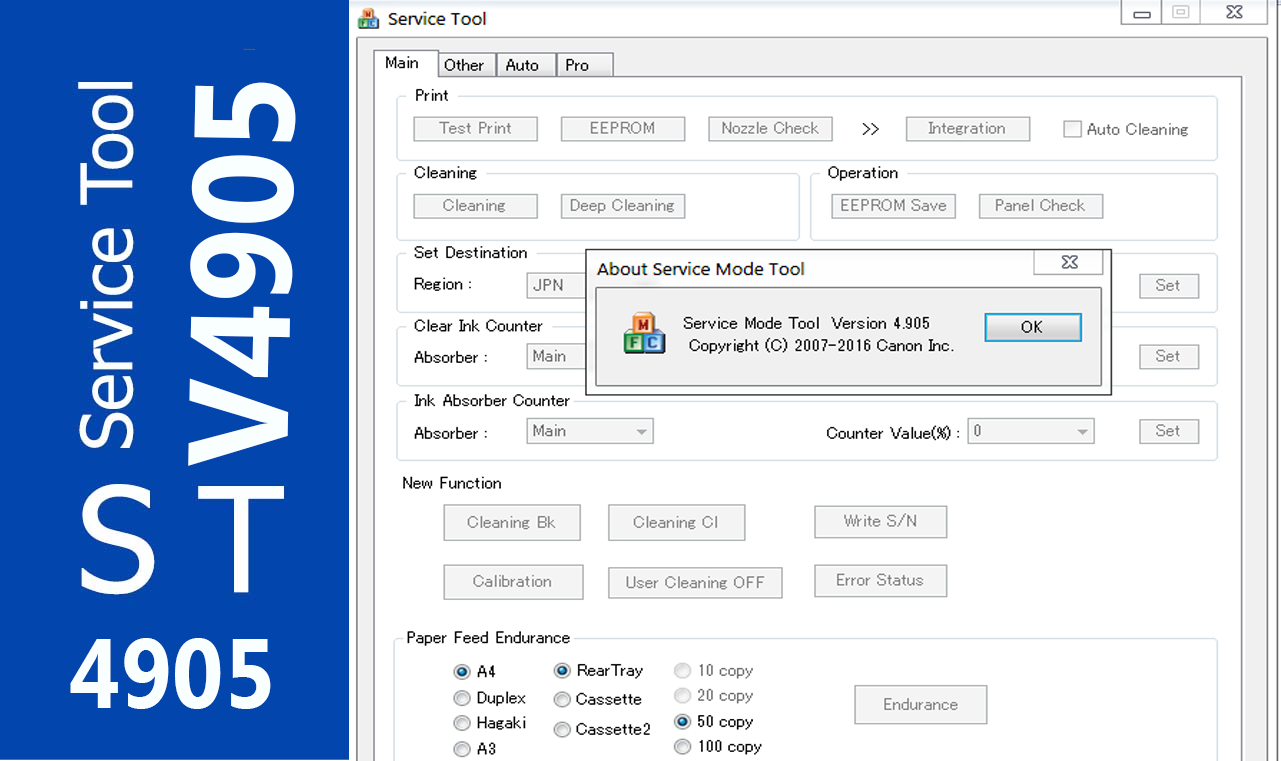Click the EEPROM print button
The image size is (1281, 761).
tap(622, 128)
